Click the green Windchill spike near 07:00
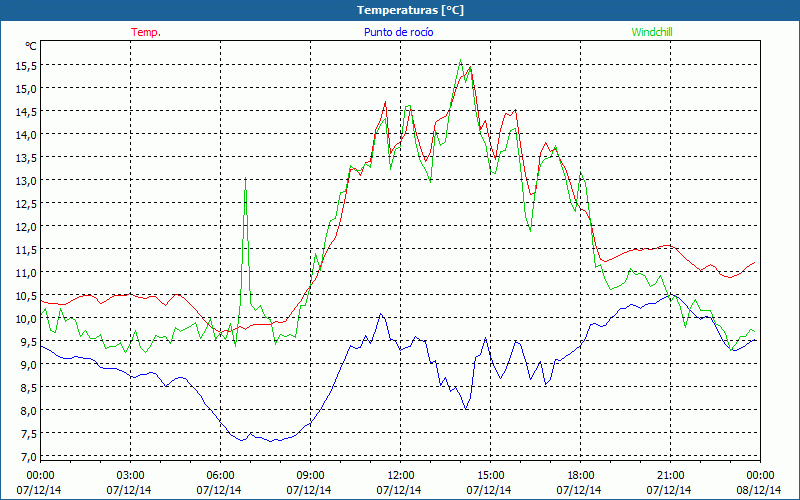 pos(245,178)
